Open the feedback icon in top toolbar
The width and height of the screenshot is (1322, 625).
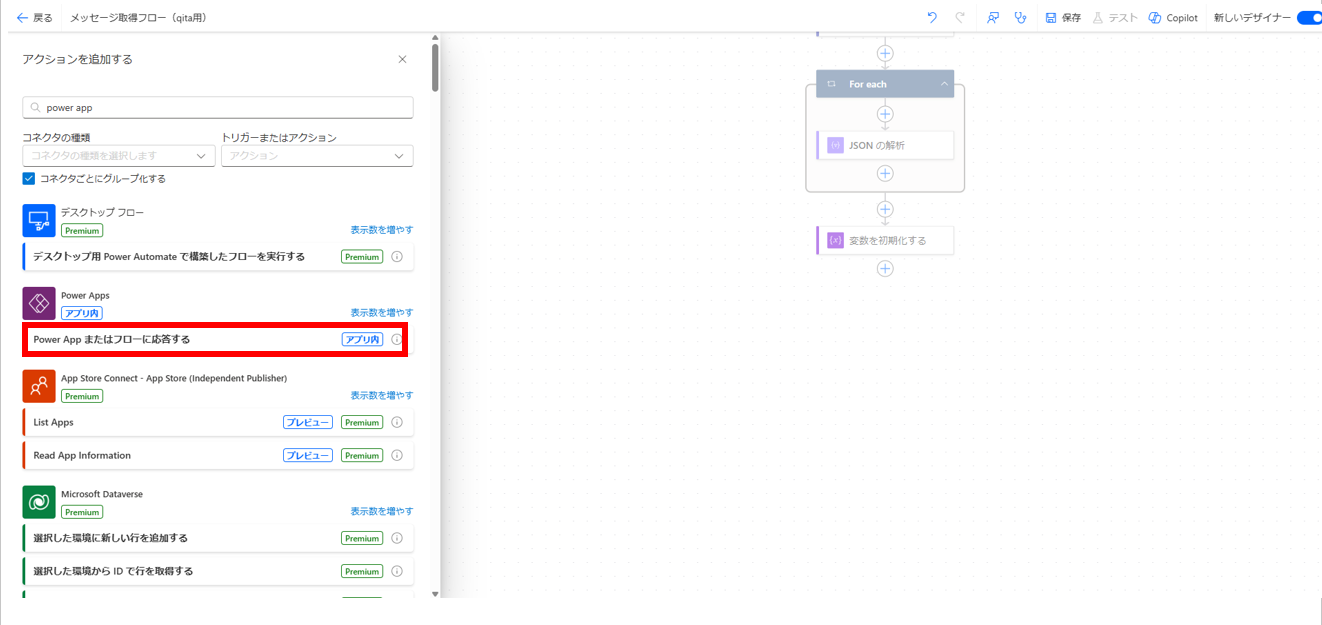click(993, 17)
